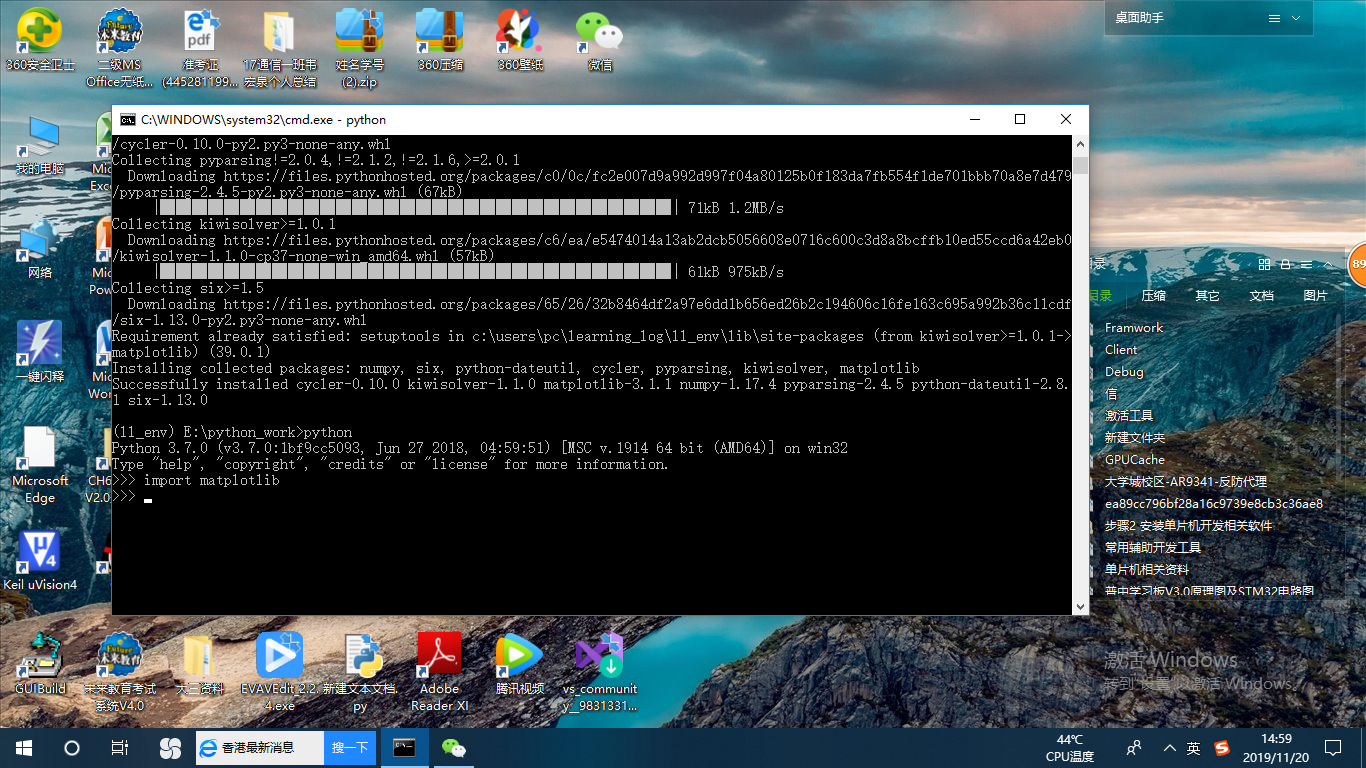Click the 香港最新消息 taskbar search box
Screen dimensions: 1366x768
(x=260, y=748)
